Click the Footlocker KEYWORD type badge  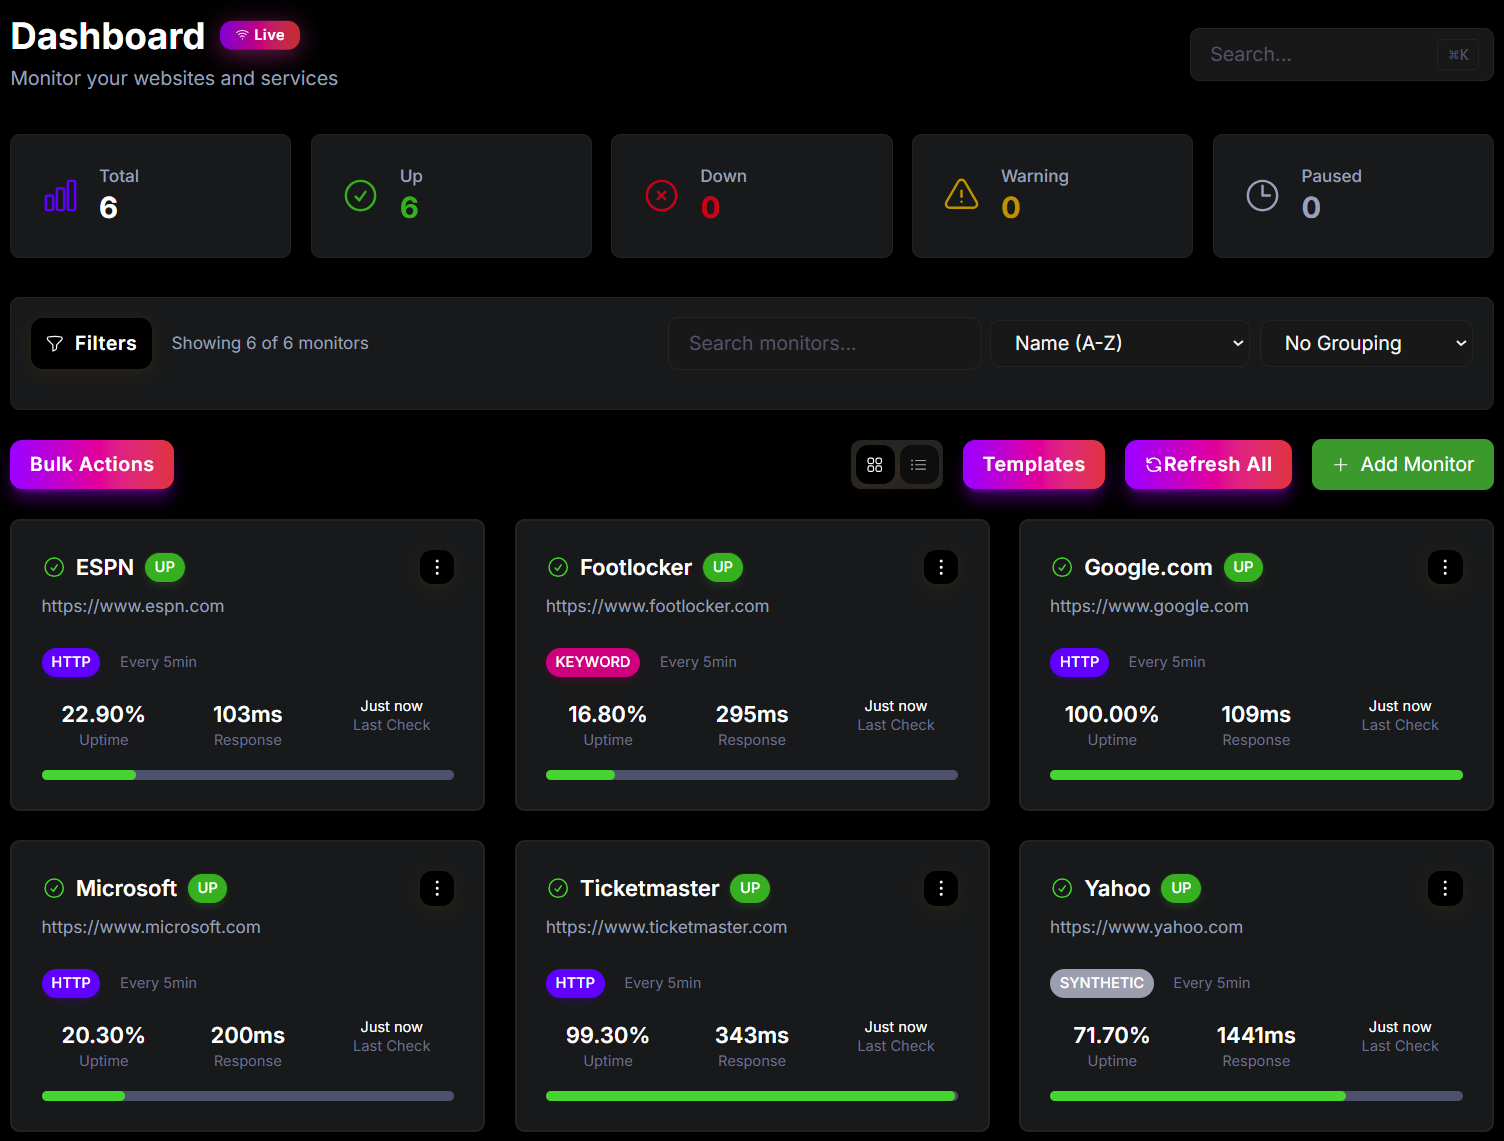coord(593,662)
